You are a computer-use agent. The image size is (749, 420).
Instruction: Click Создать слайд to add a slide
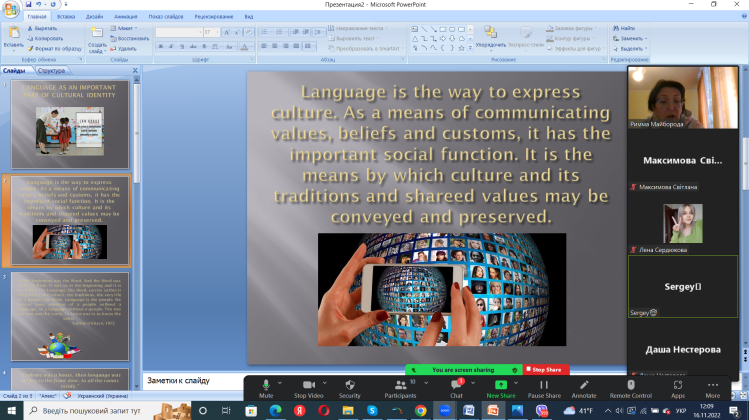[x=97, y=40]
